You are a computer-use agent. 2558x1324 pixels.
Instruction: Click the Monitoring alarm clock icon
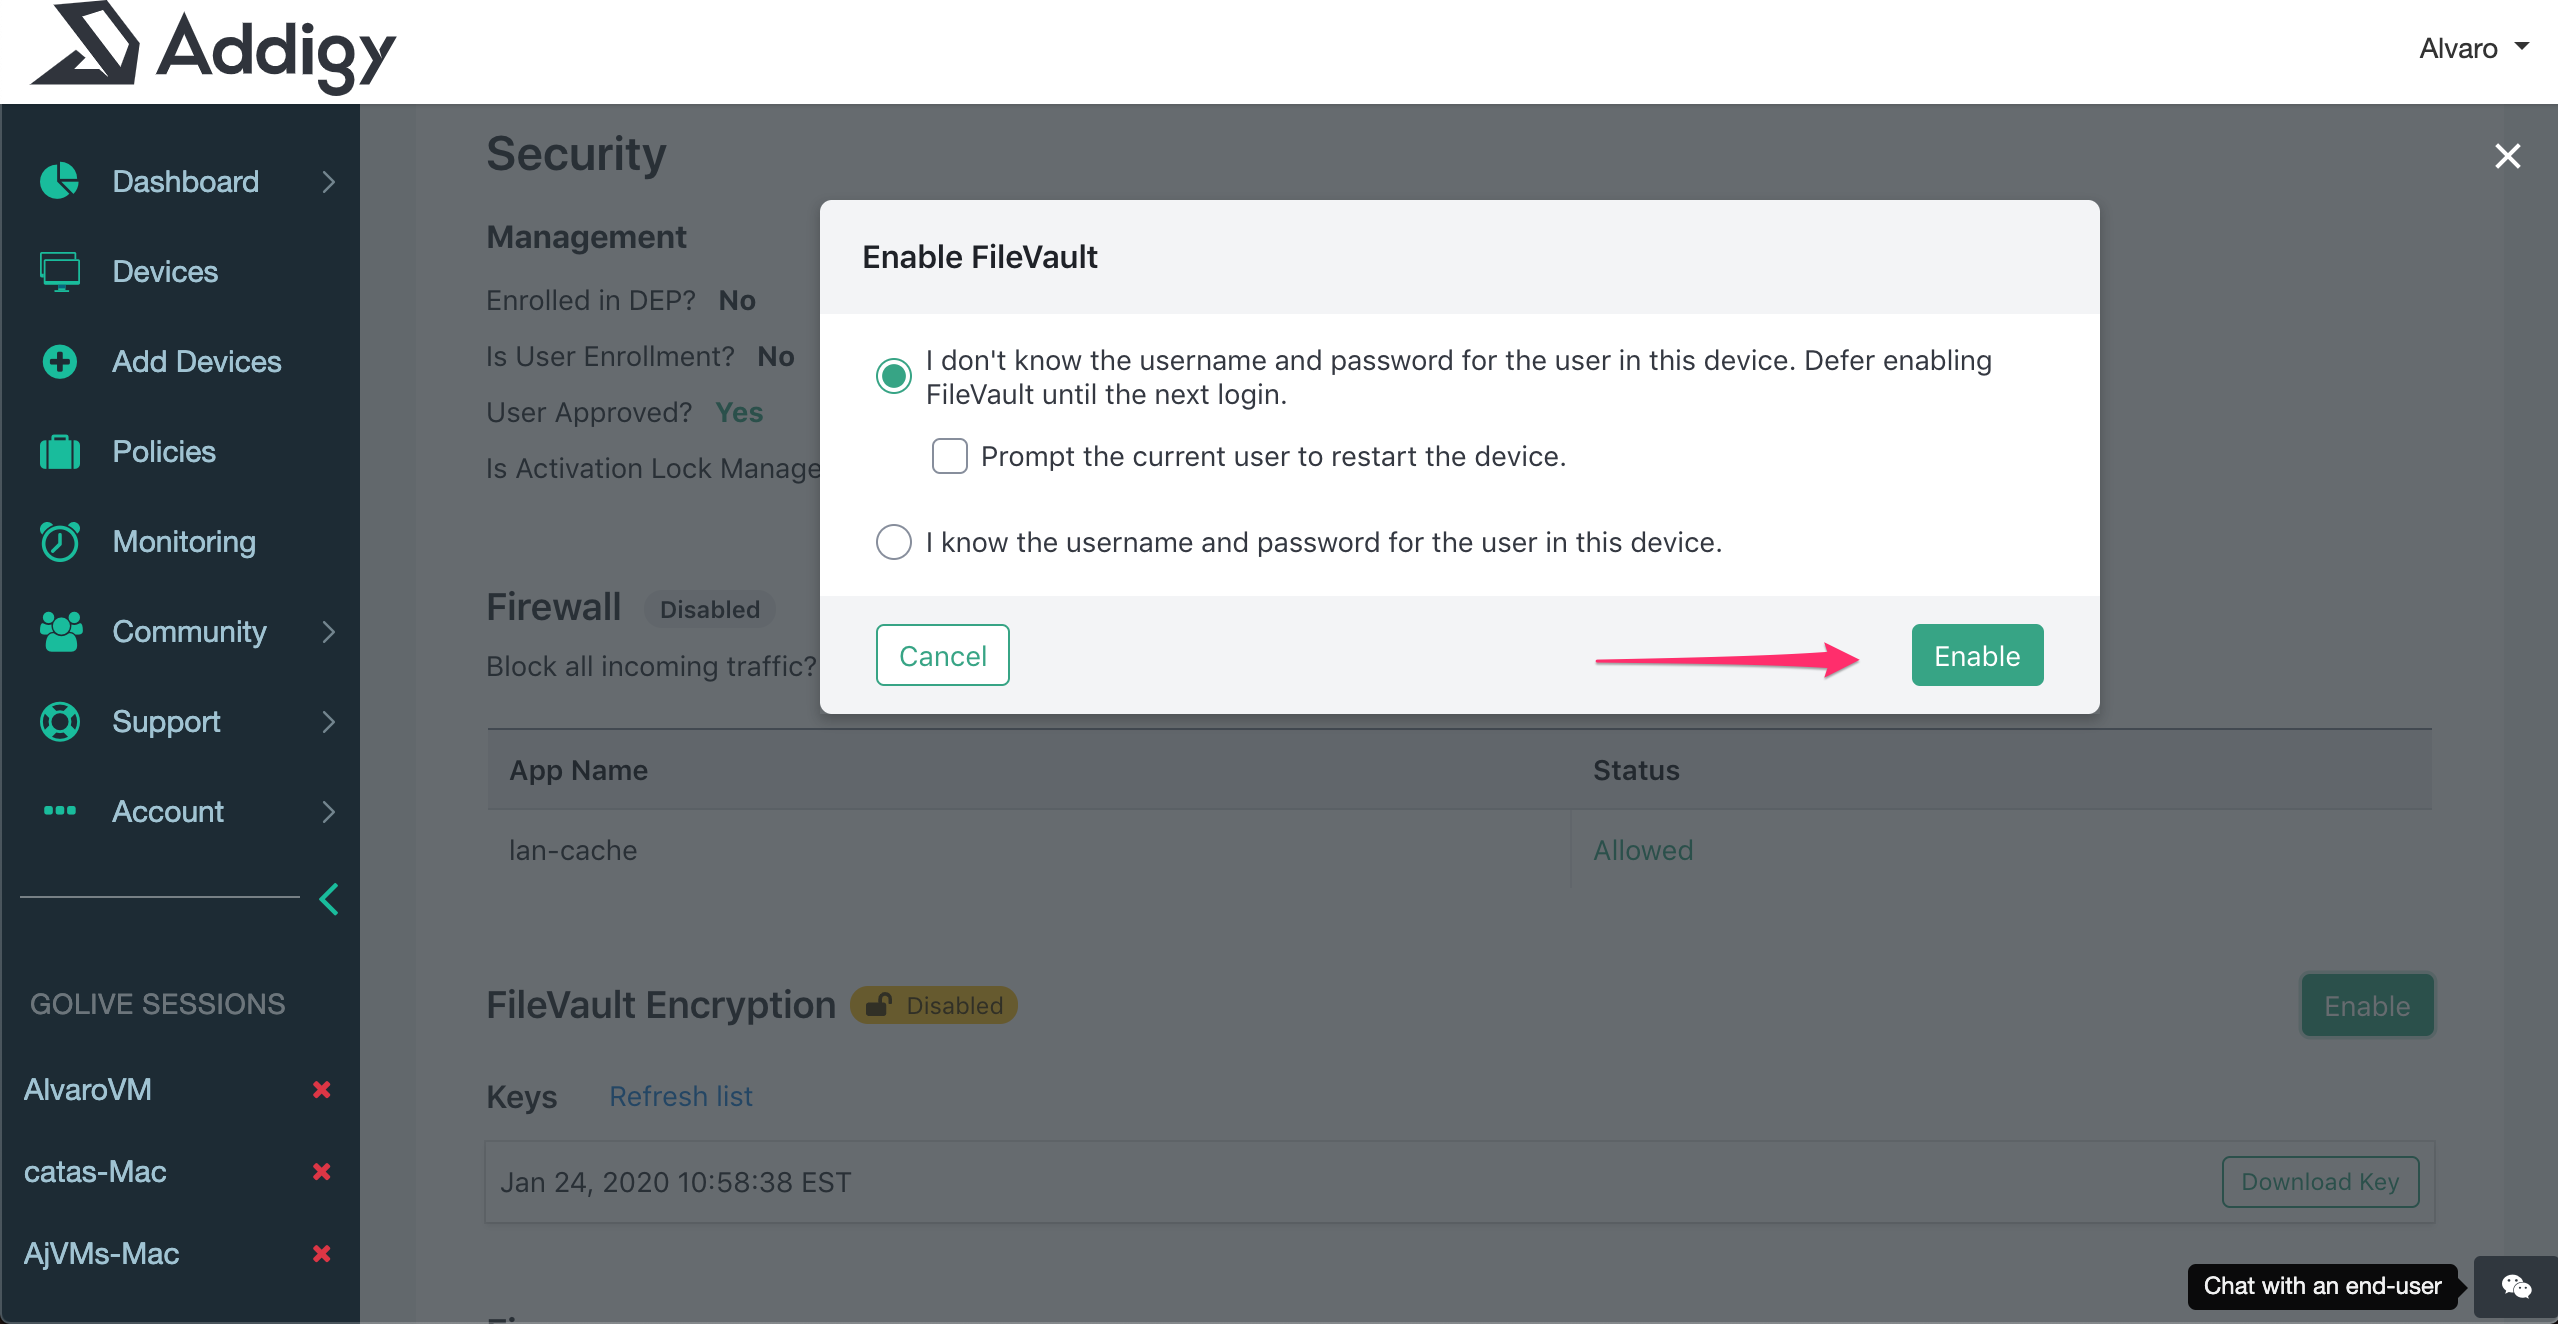click(x=60, y=541)
